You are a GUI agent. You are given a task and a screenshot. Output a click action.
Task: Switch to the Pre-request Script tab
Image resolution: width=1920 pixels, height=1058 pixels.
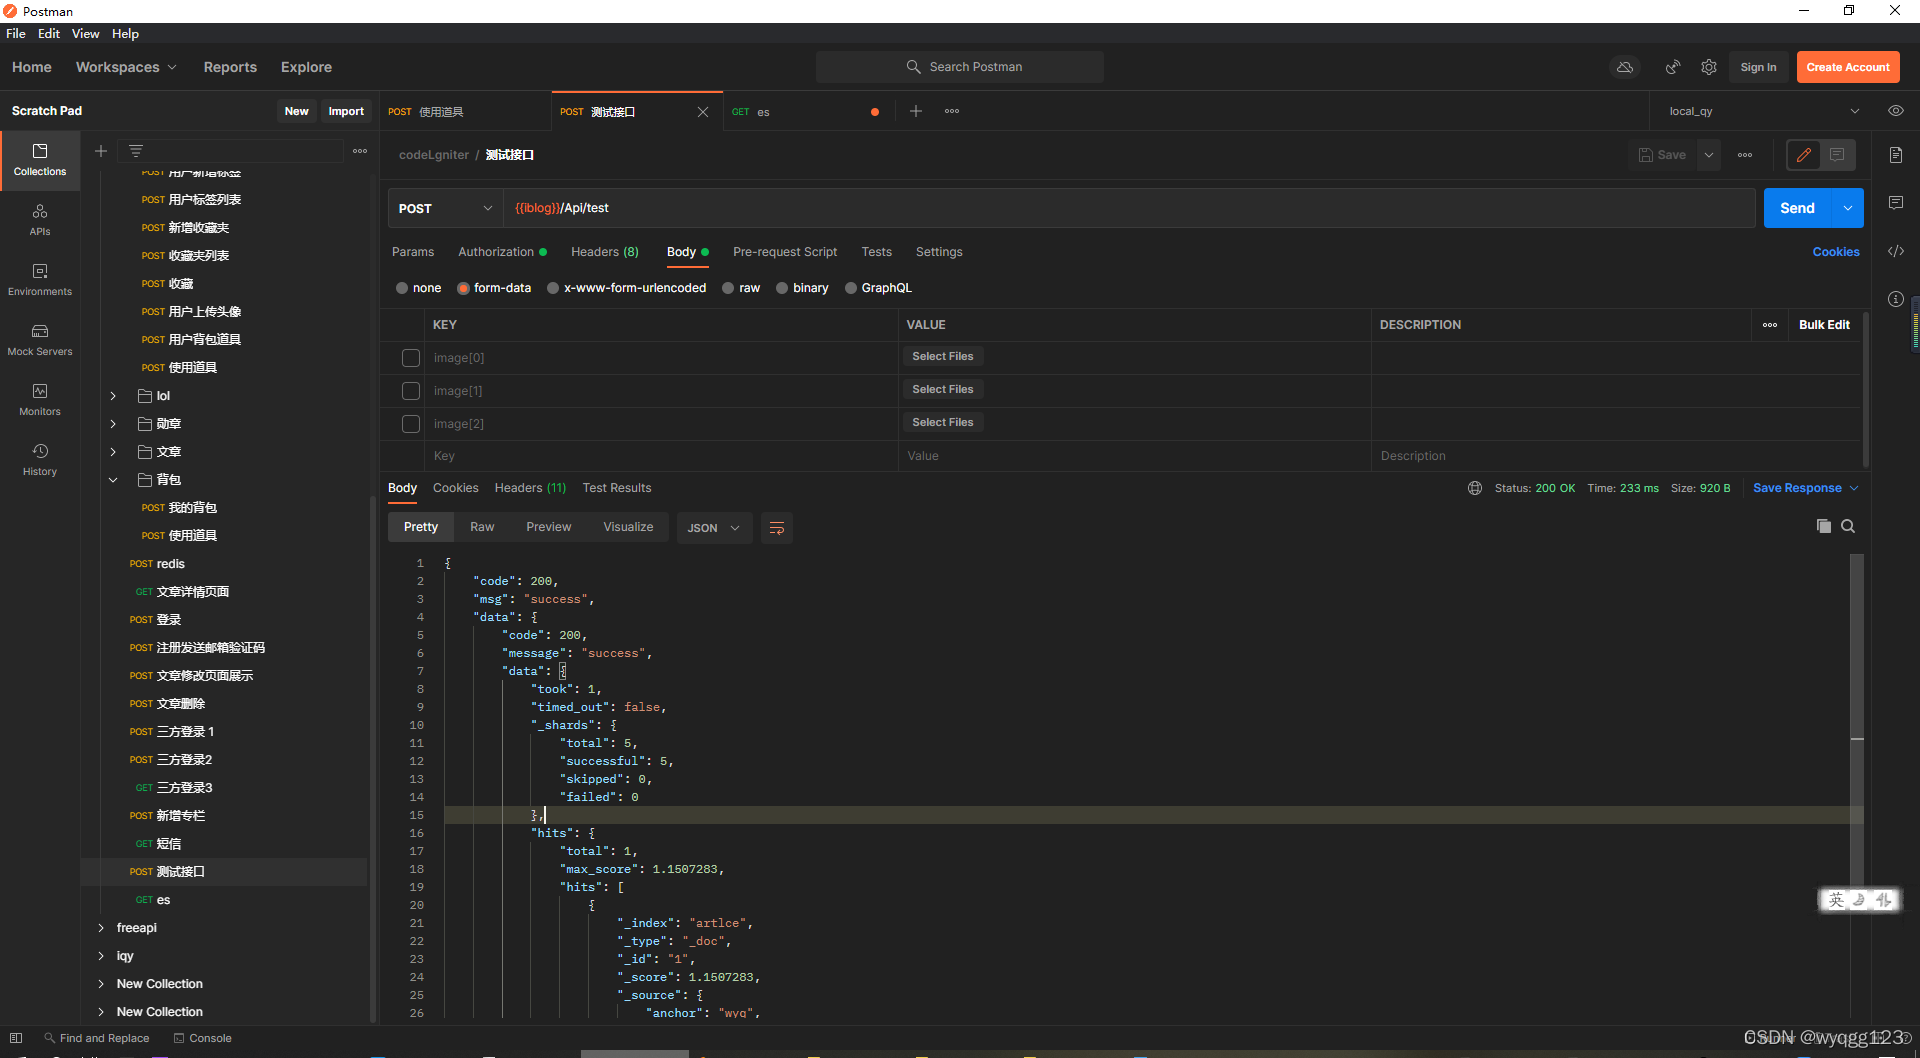tap(785, 252)
